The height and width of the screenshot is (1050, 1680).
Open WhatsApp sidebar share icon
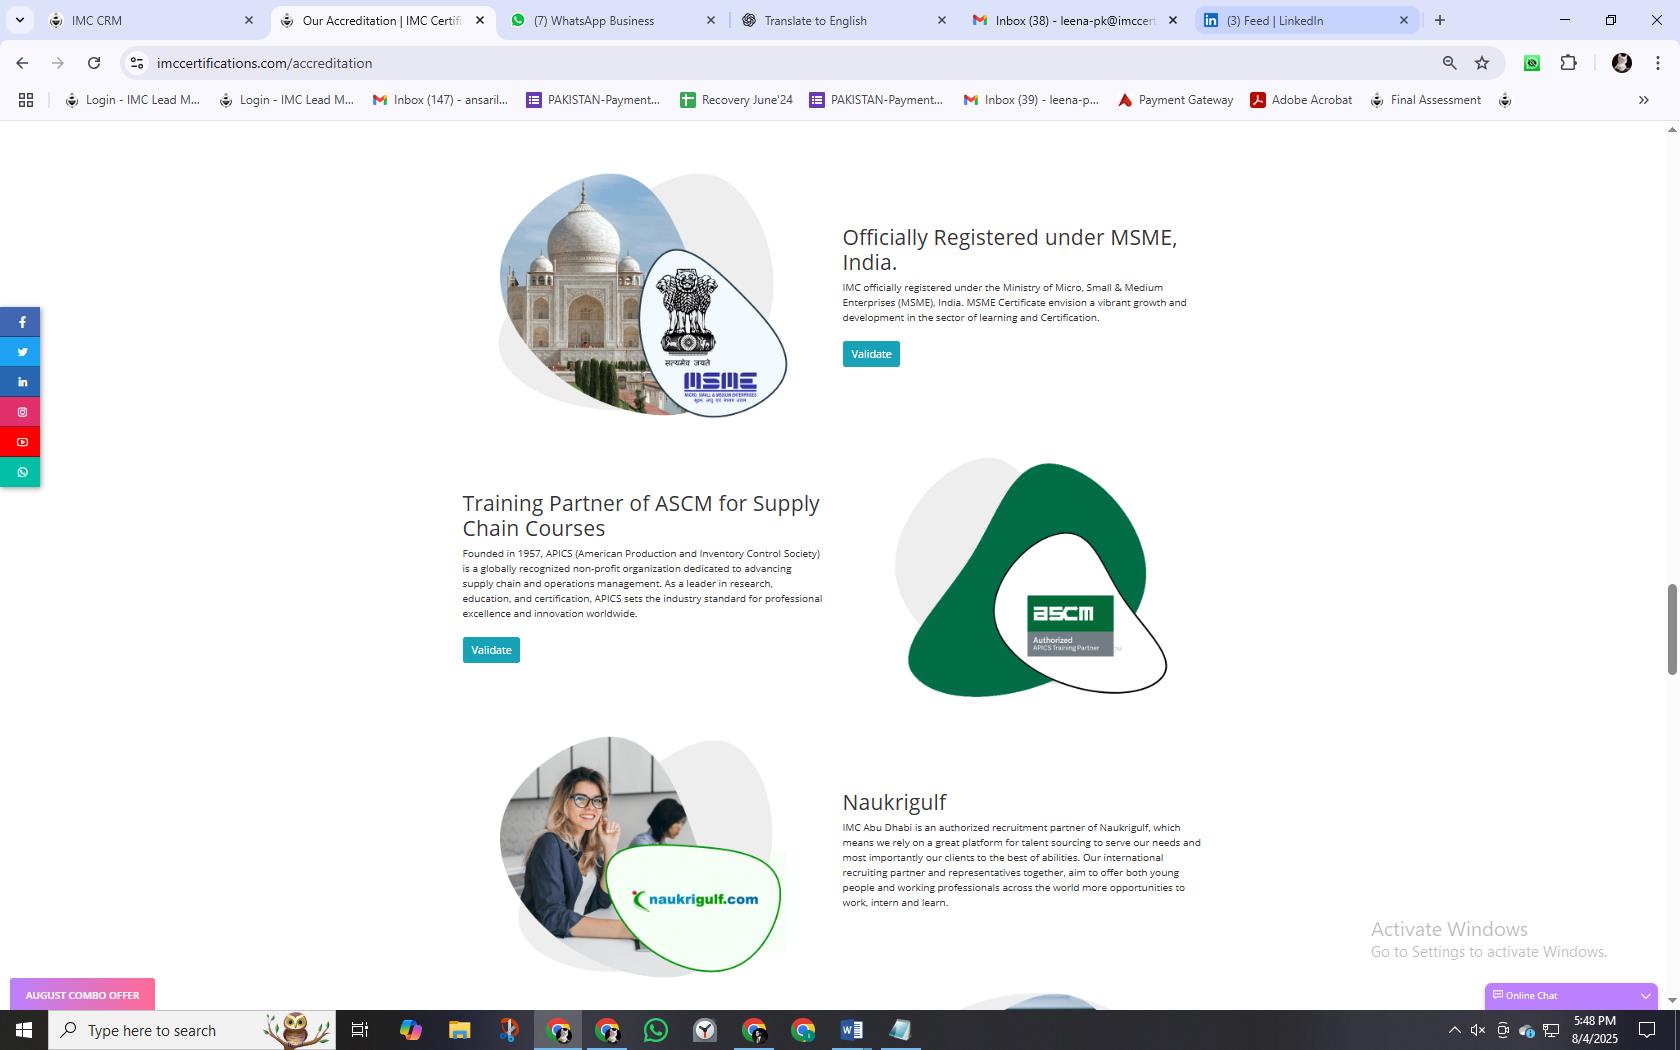tap(20, 472)
